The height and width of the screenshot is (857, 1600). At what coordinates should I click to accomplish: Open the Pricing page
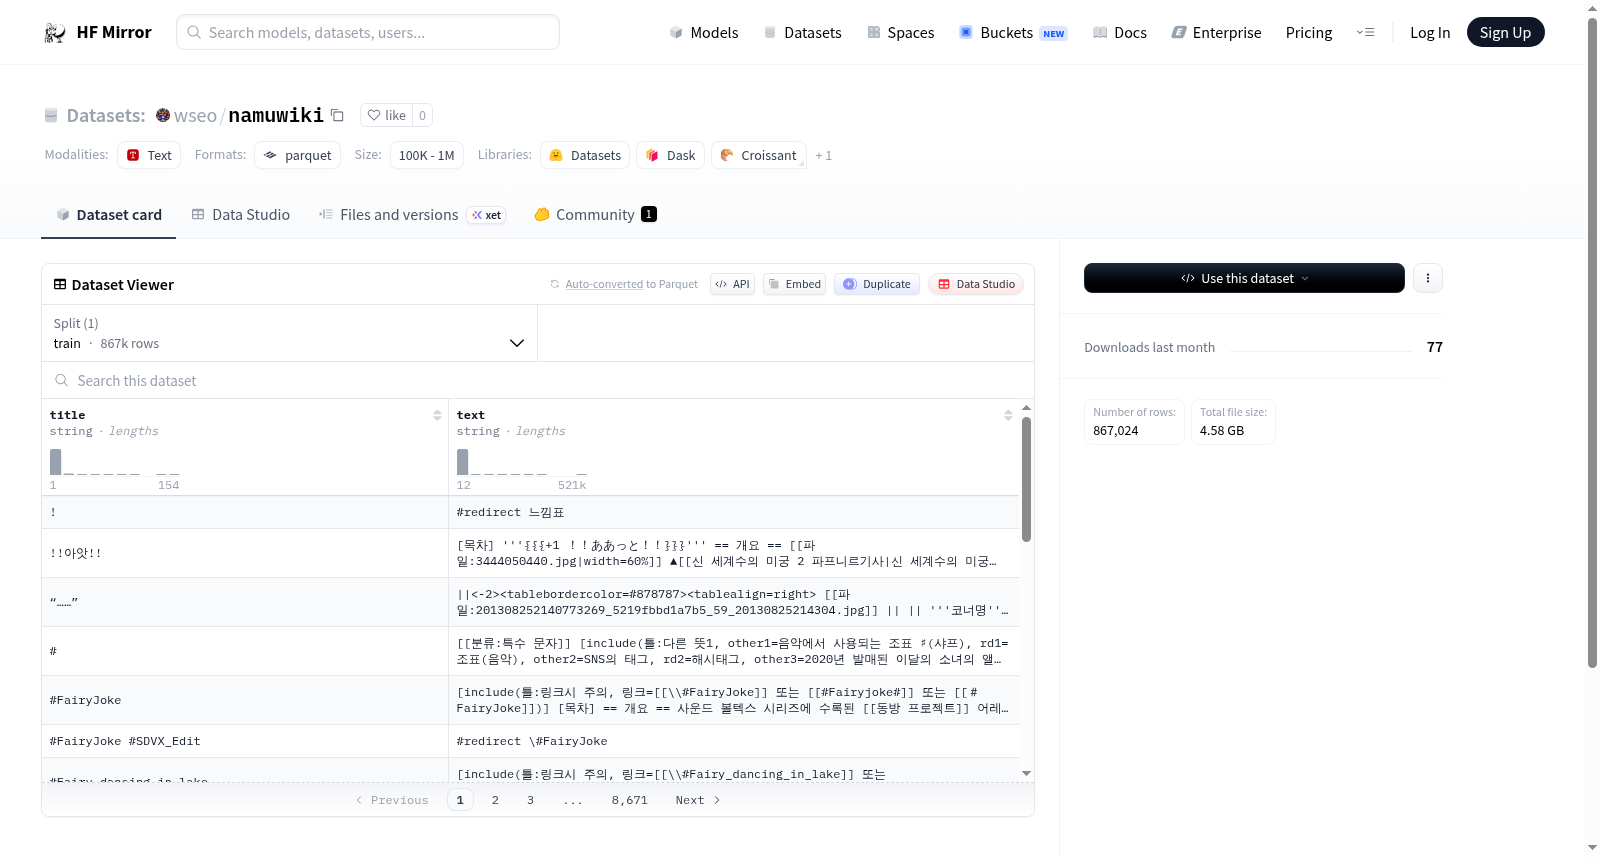1309,33
